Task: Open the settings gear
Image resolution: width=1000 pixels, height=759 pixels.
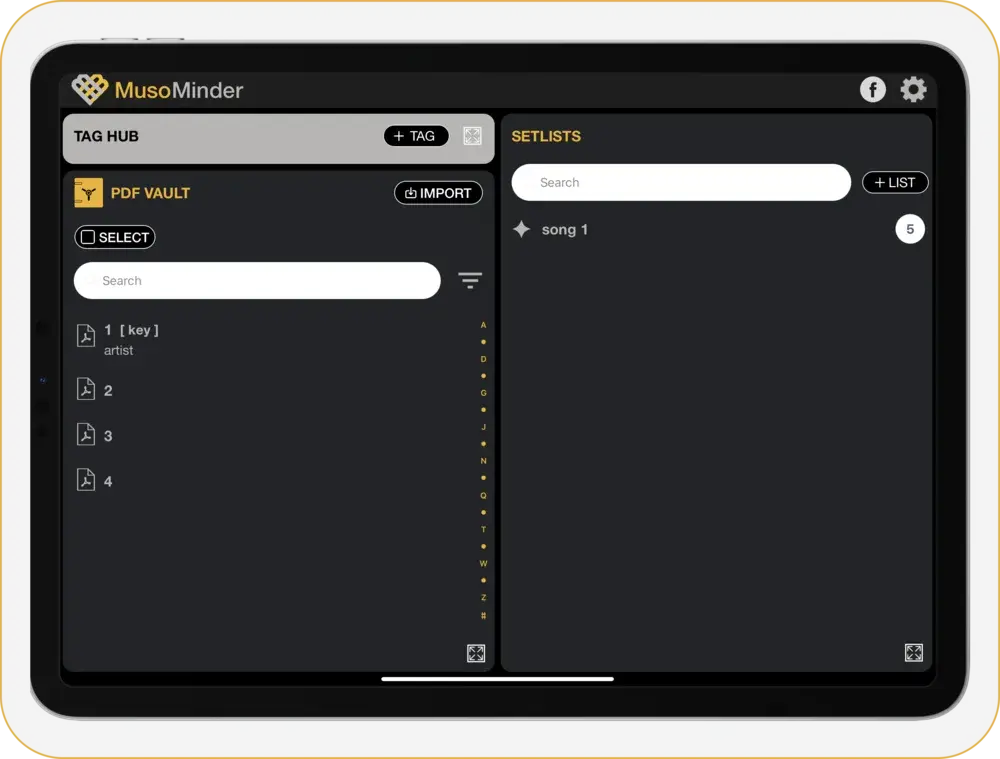Action: pyautogui.click(x=913, y=90)
